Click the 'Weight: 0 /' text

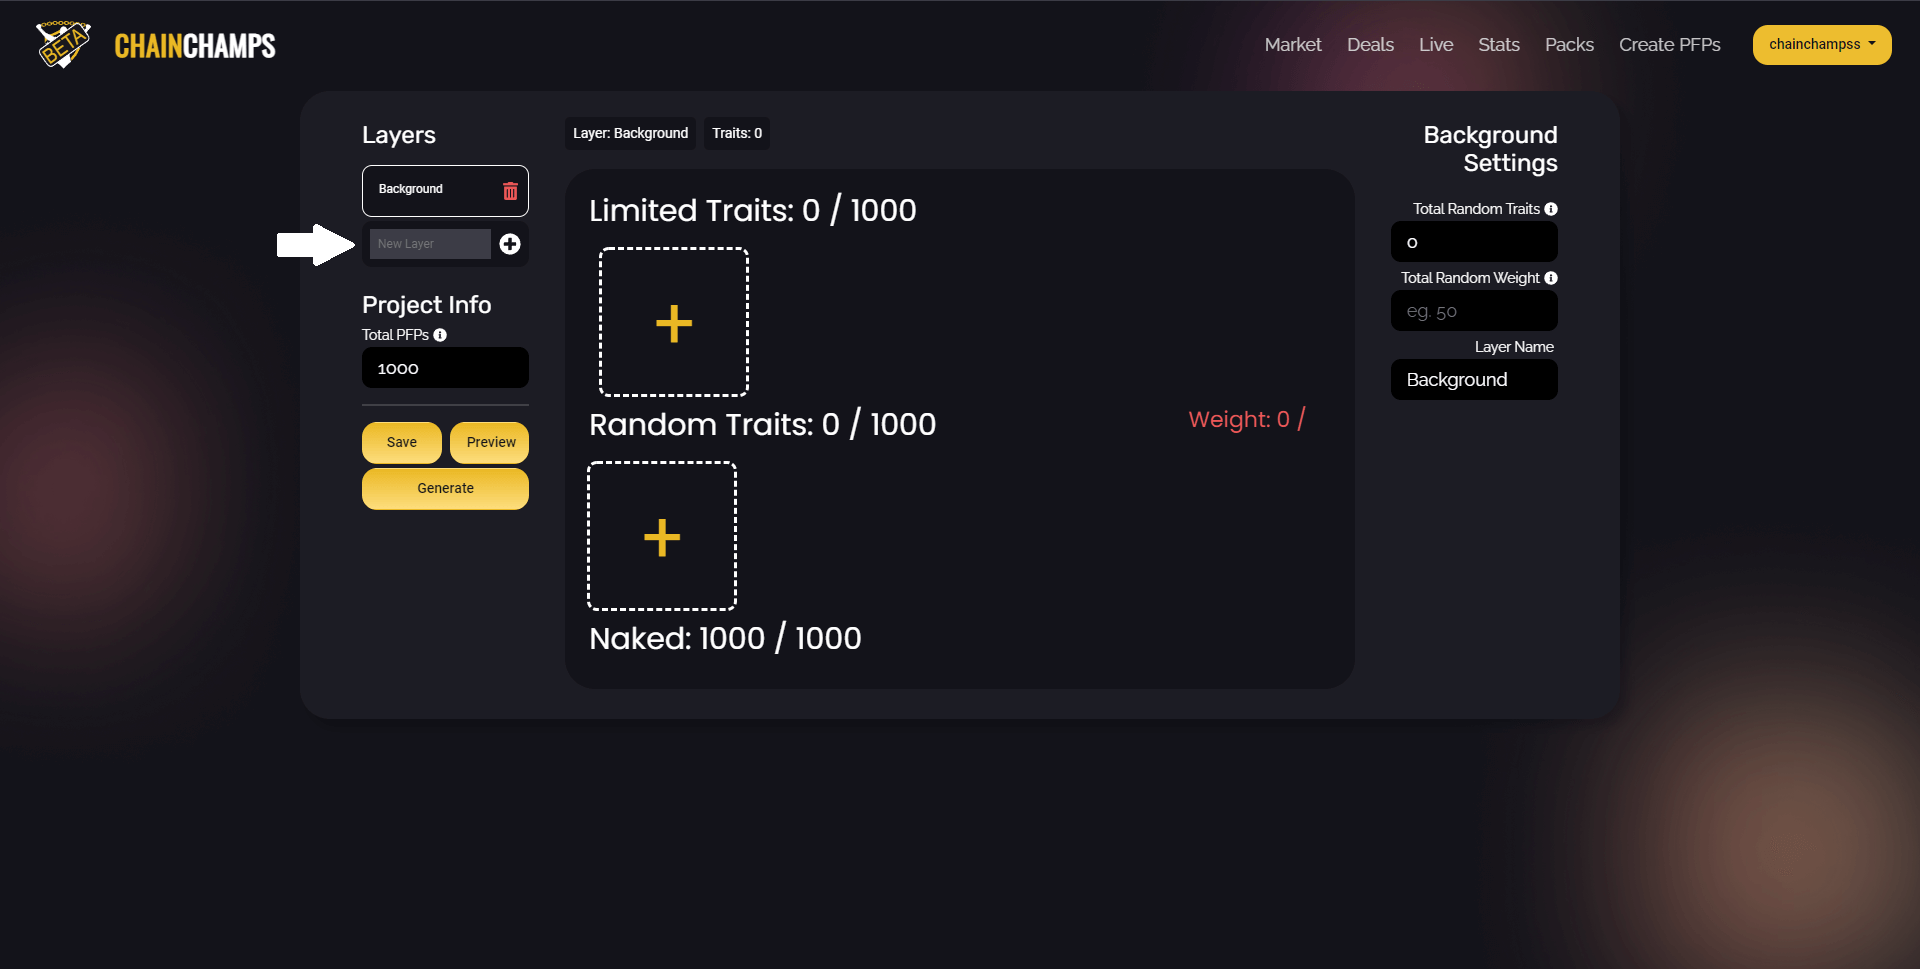(x=1246, y=420)
